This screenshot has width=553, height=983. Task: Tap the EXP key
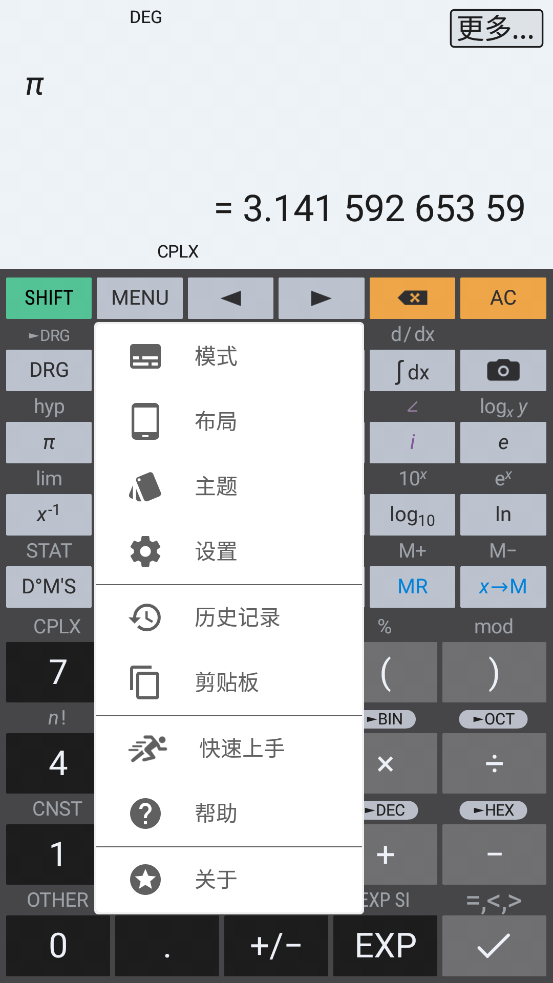point(385,945)
